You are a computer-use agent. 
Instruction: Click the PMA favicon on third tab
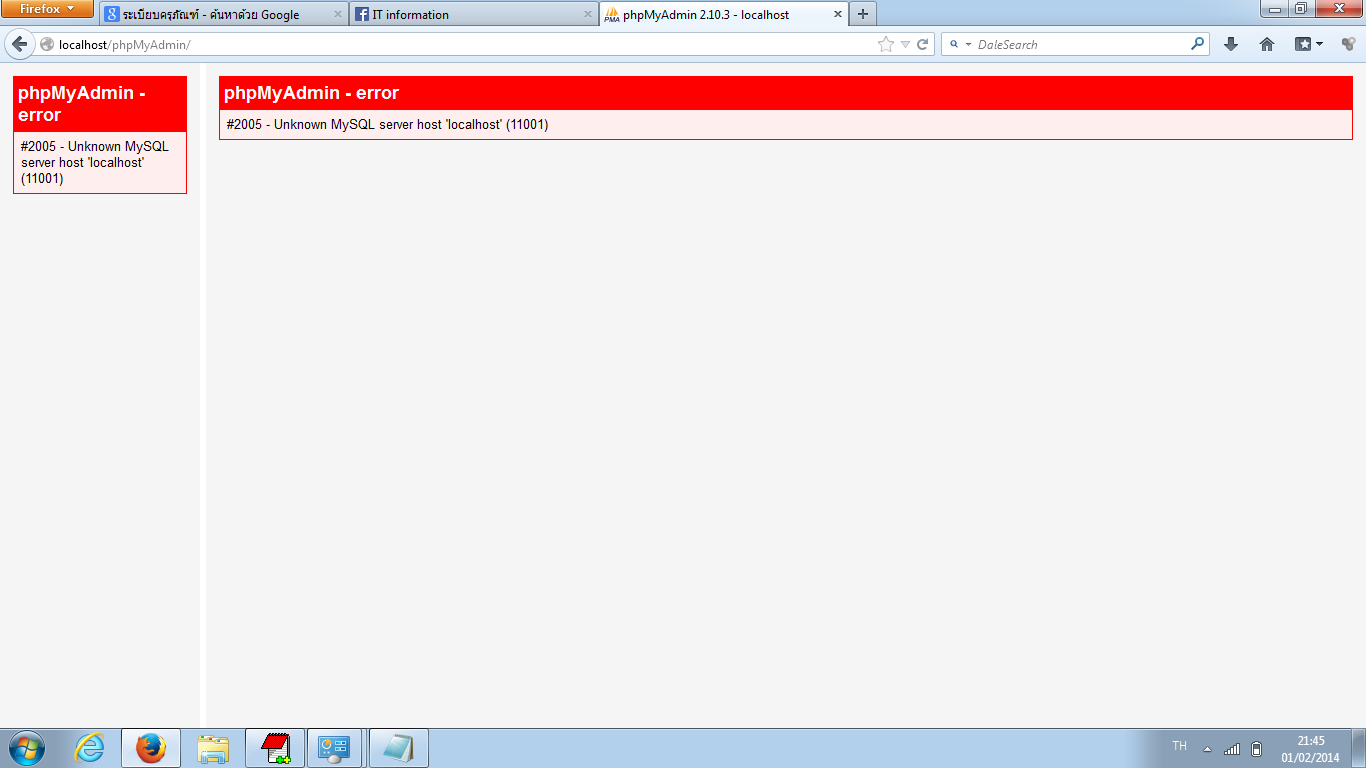click(612, 14)
